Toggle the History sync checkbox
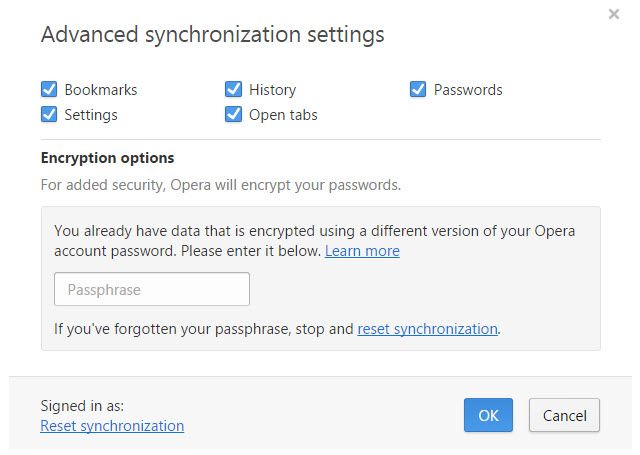The width and height of the screenshot is (640, 455). [x=233, y=90]
